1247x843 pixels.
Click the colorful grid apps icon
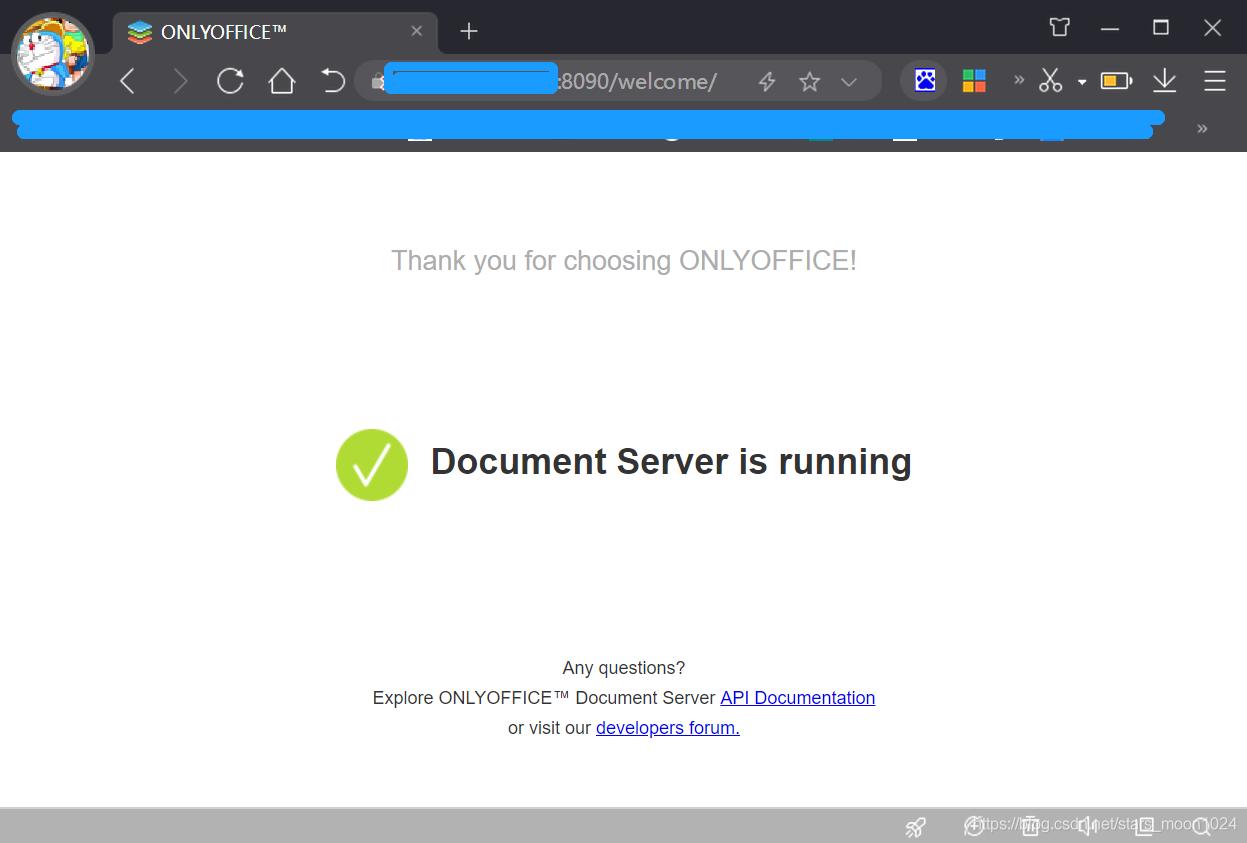[x=973, y=80]
